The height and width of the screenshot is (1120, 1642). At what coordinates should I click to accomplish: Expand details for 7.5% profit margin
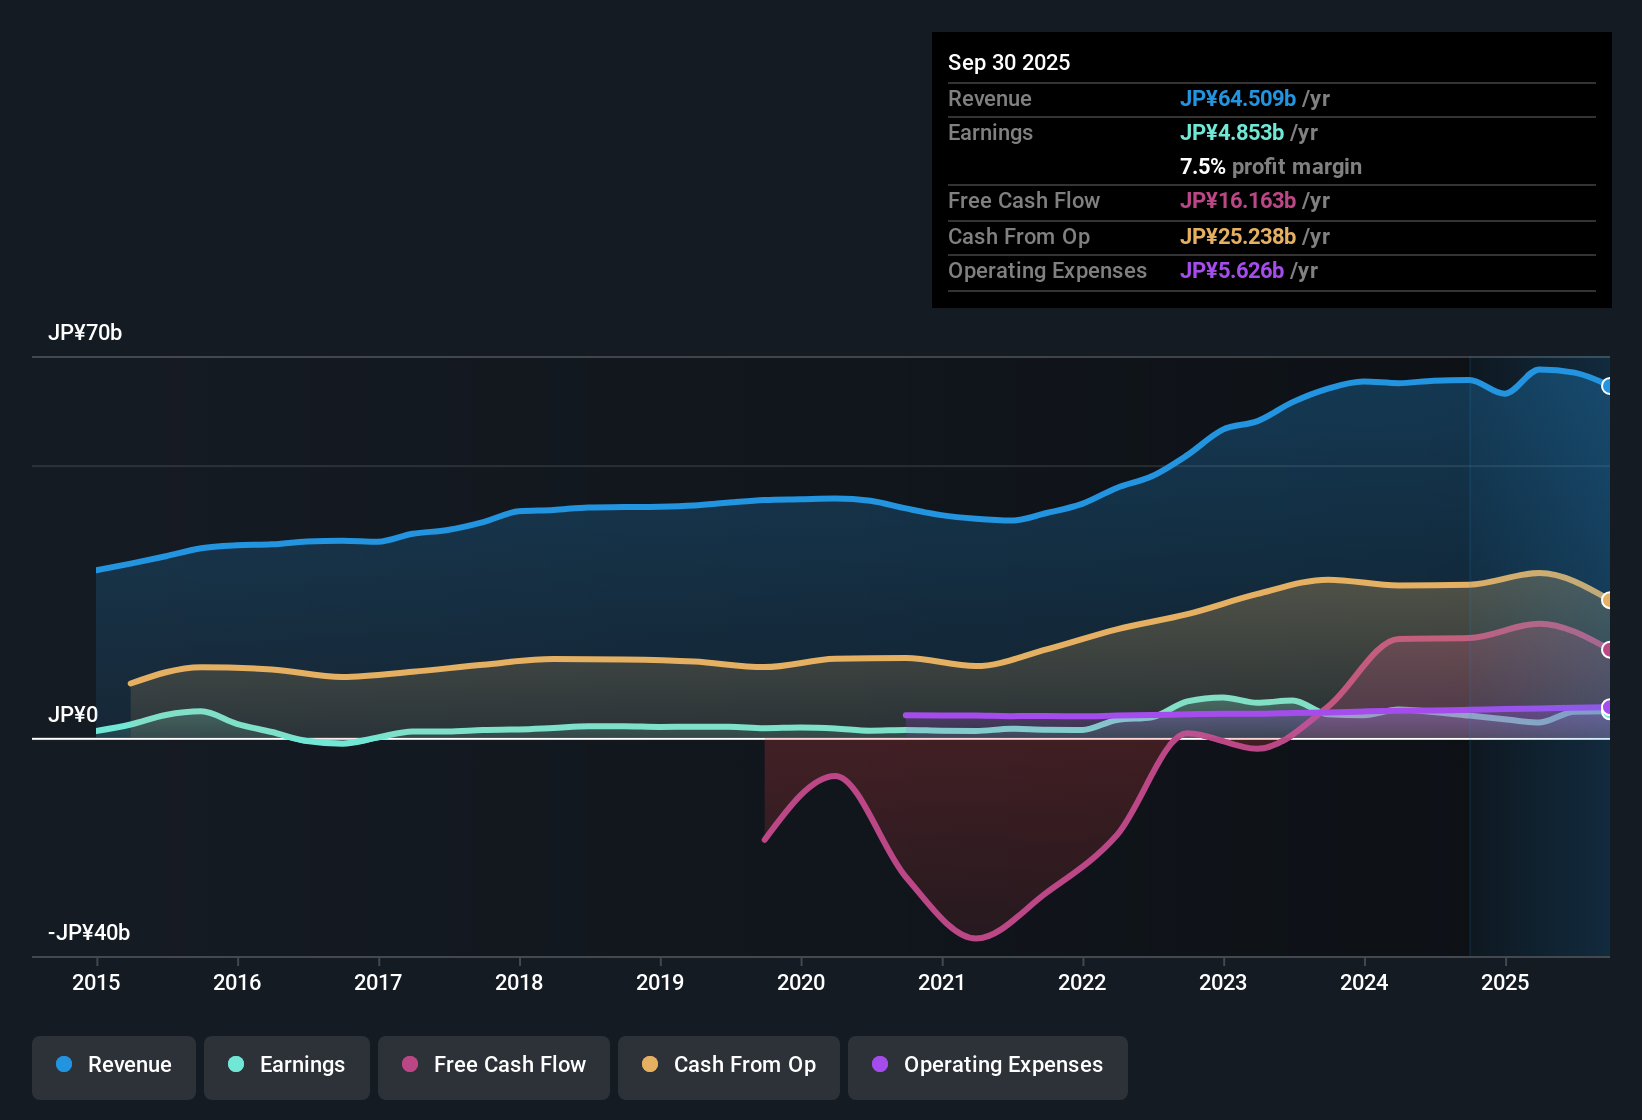point(1270,167)
